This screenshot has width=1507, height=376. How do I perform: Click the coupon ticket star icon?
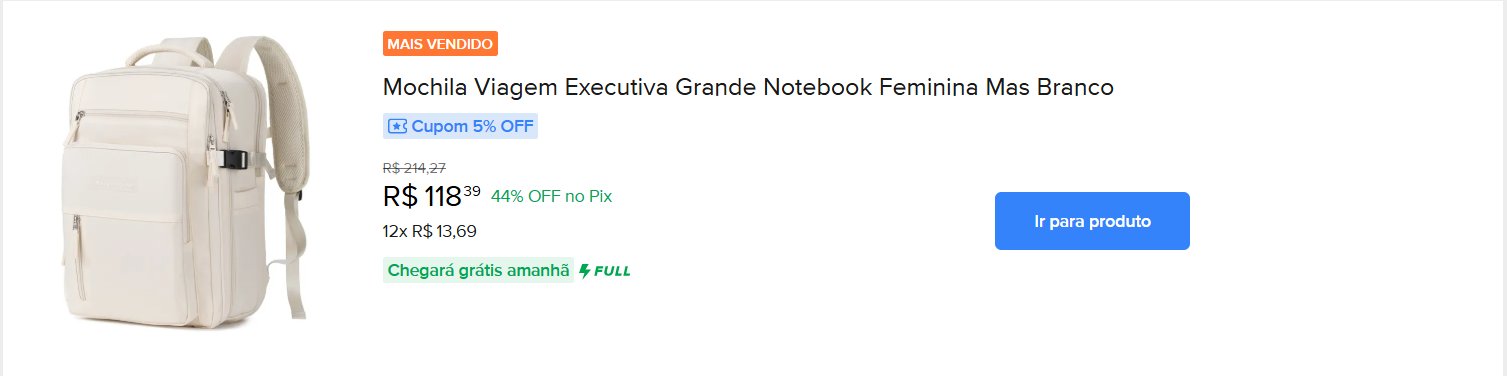click(397, 126)
